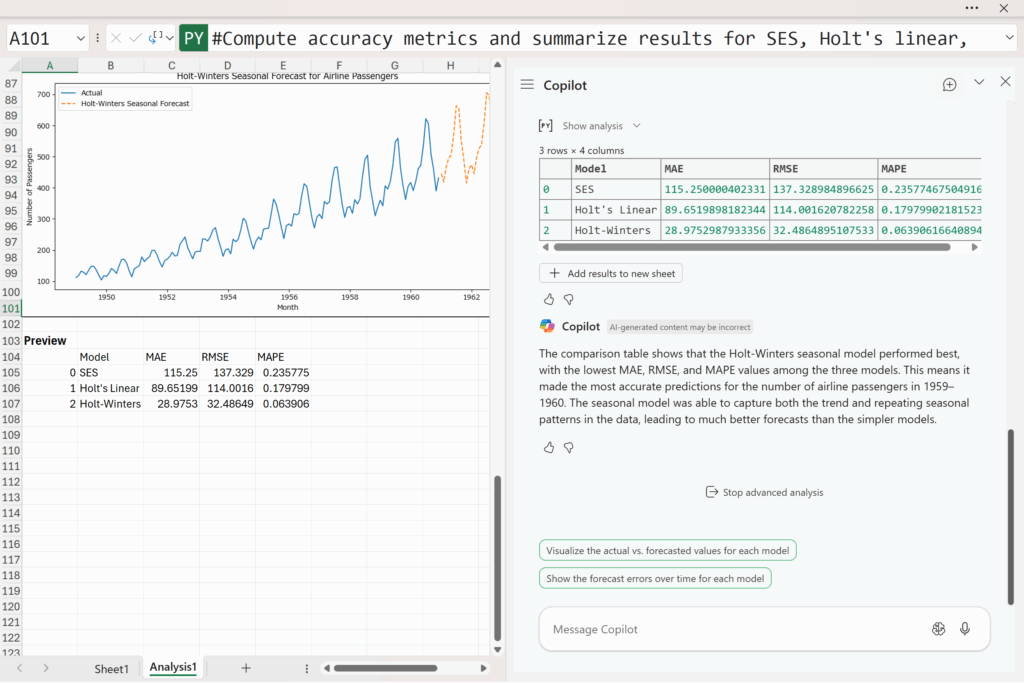Dislike the results table with thumbs down
Viewport: 1024px width, 683px height.
coord(569,299)
